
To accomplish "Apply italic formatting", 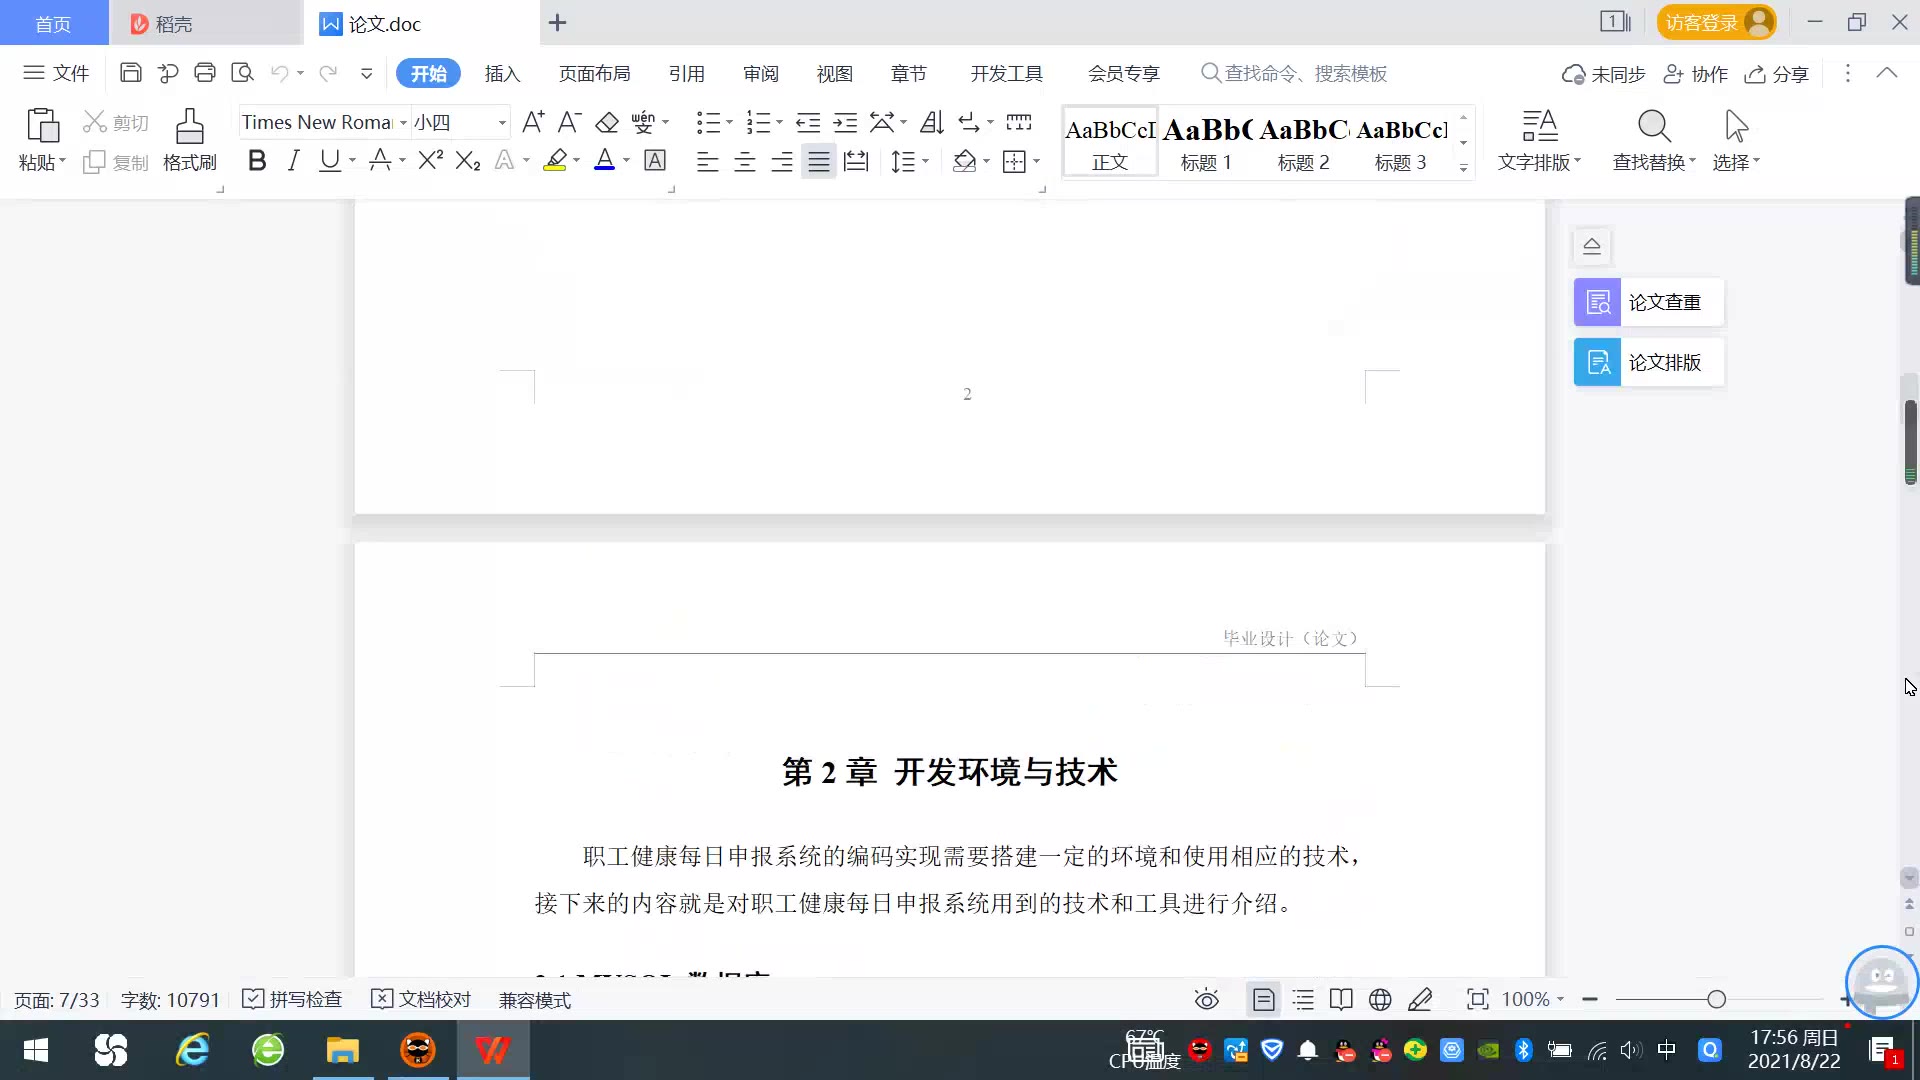I will (x=293, y=161).
